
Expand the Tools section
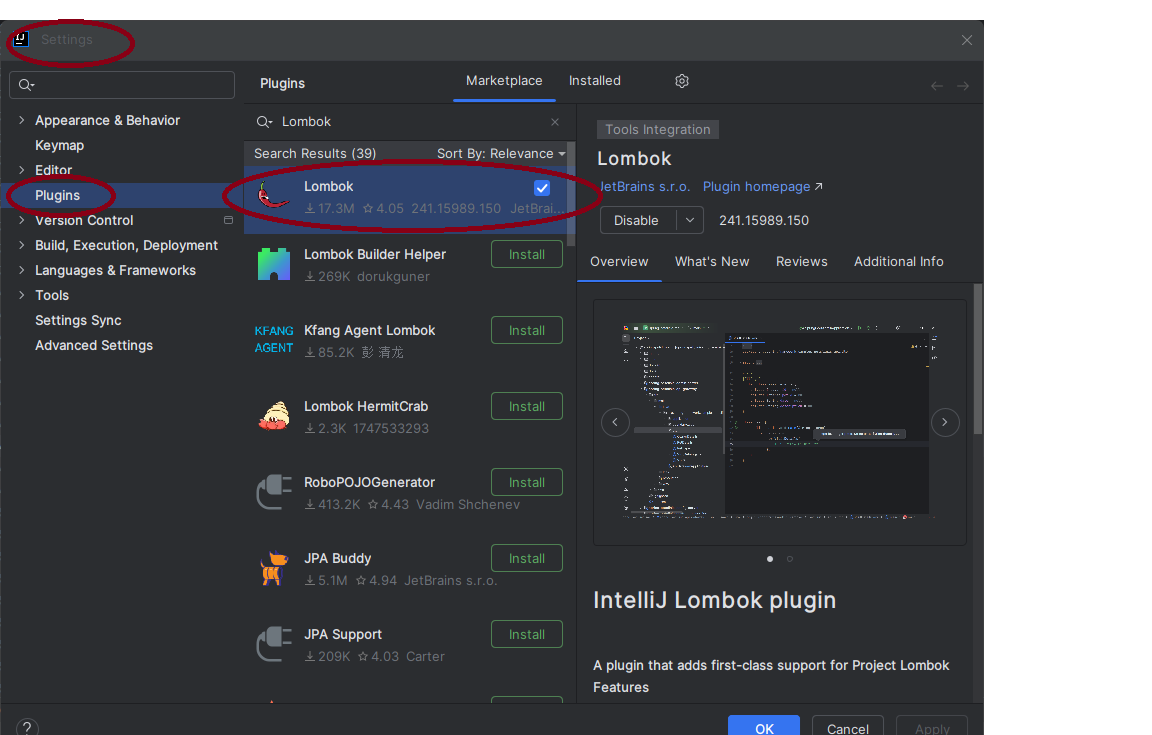(x=21, y=295)
